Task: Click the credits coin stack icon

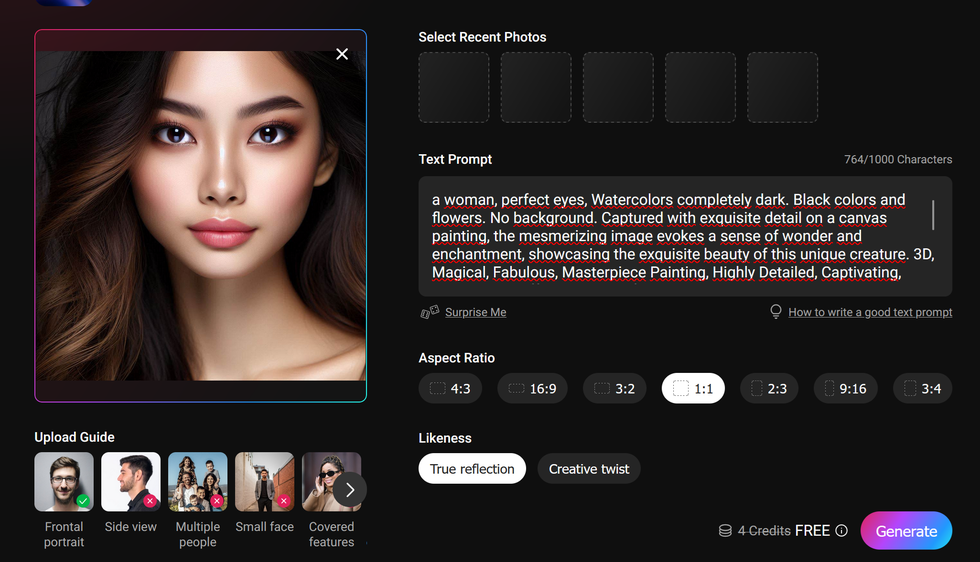Action: coord(725,531)
